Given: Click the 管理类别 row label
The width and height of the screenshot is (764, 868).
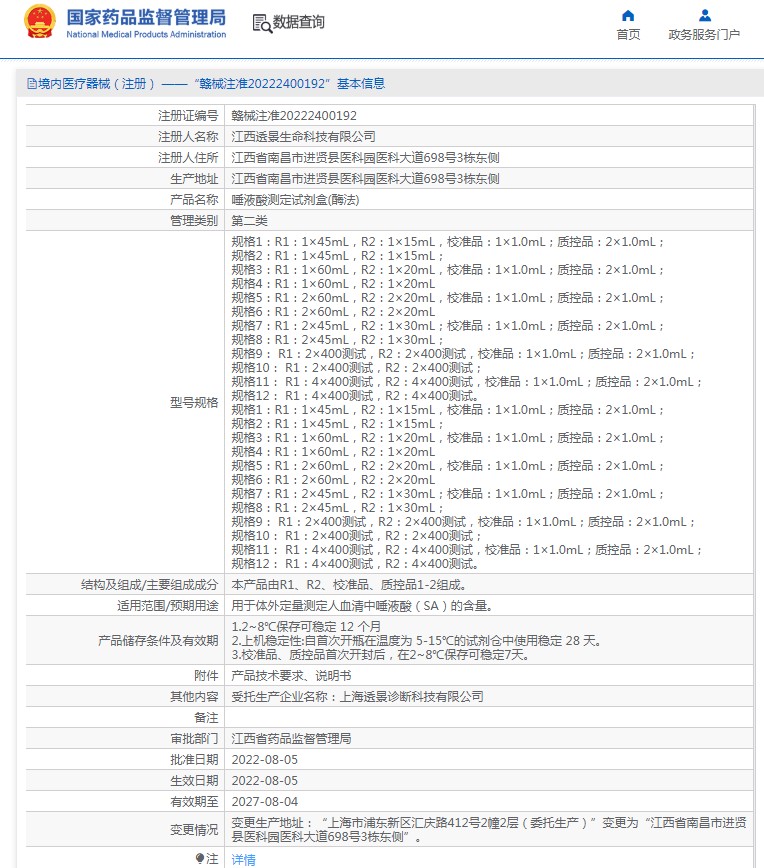Looking at the screenshot, I should tap(194, 221).
